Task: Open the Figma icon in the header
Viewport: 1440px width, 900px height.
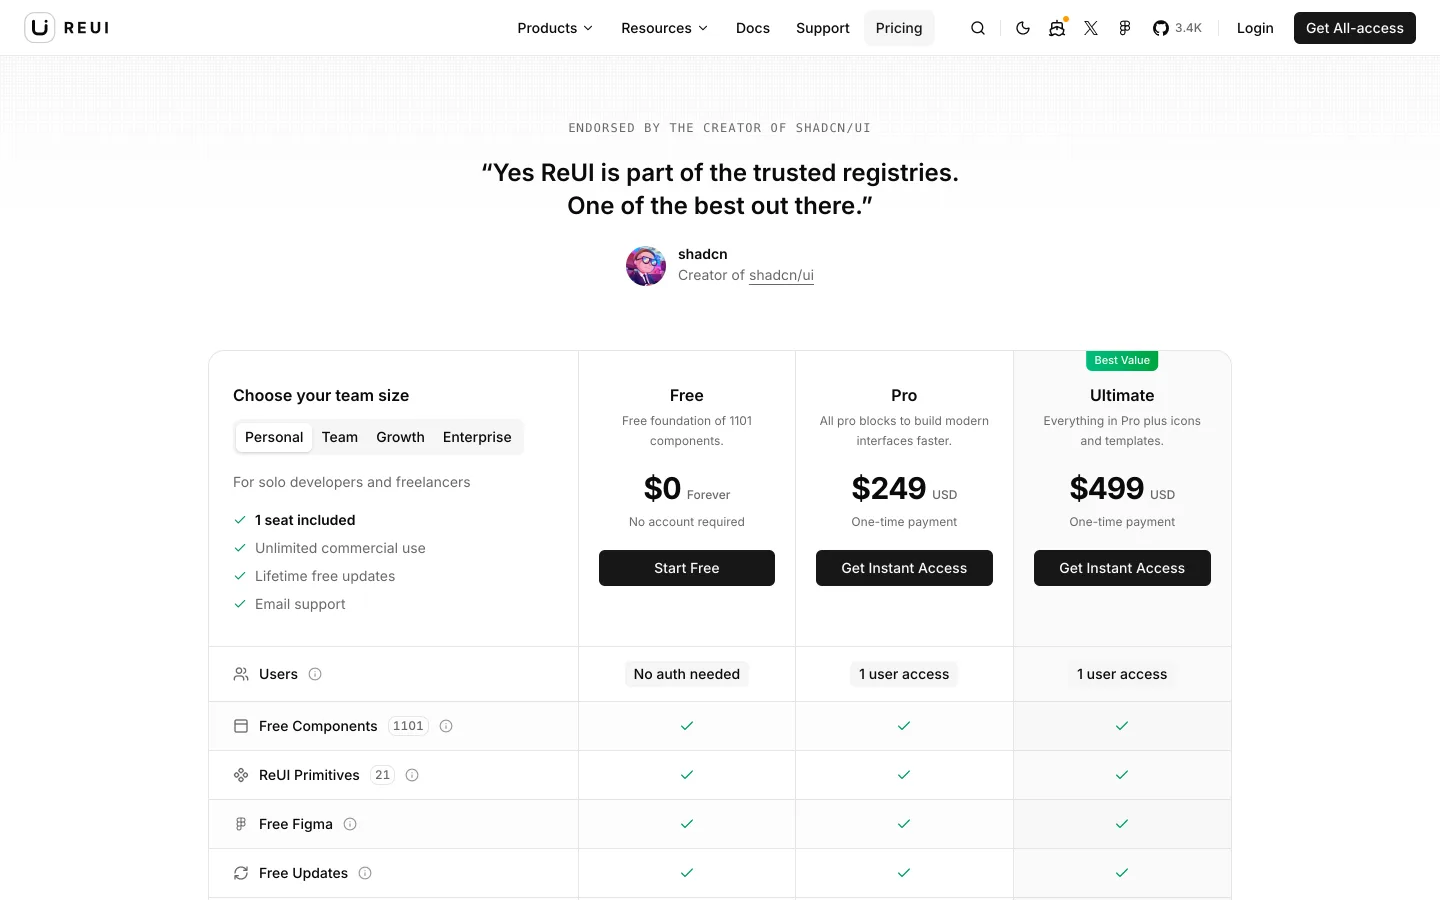Action: point(1125,28)
